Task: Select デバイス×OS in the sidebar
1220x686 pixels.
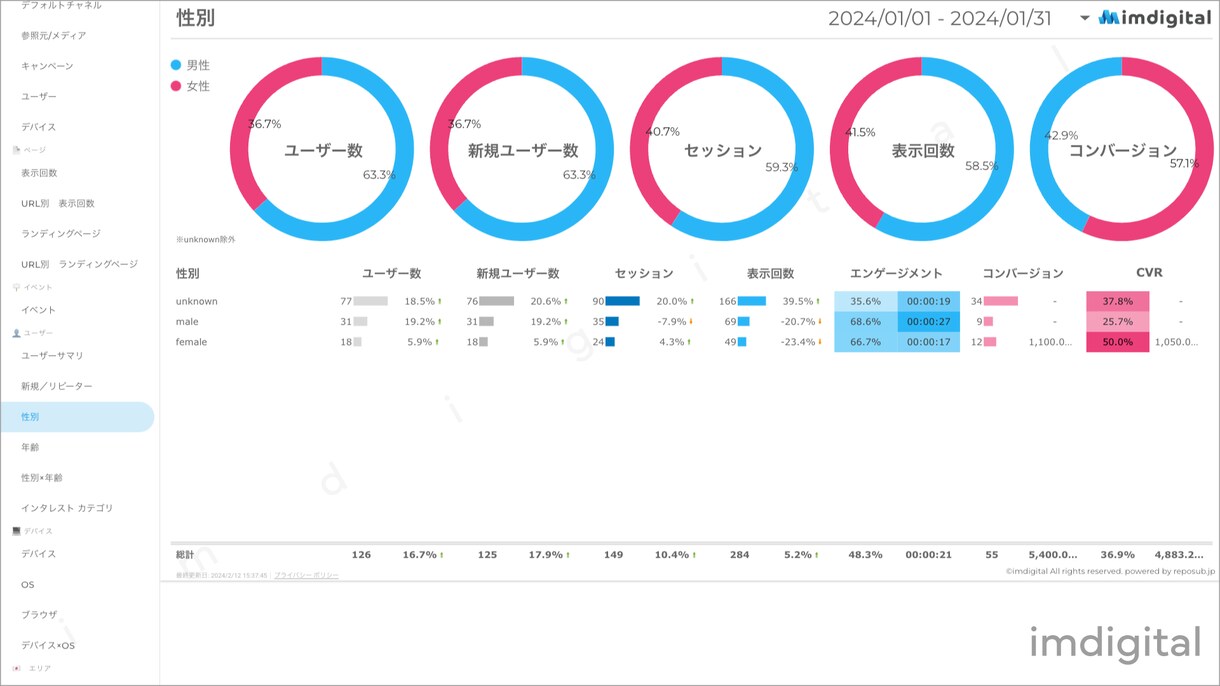Action: pyautogui.click(x=48, y=645)
